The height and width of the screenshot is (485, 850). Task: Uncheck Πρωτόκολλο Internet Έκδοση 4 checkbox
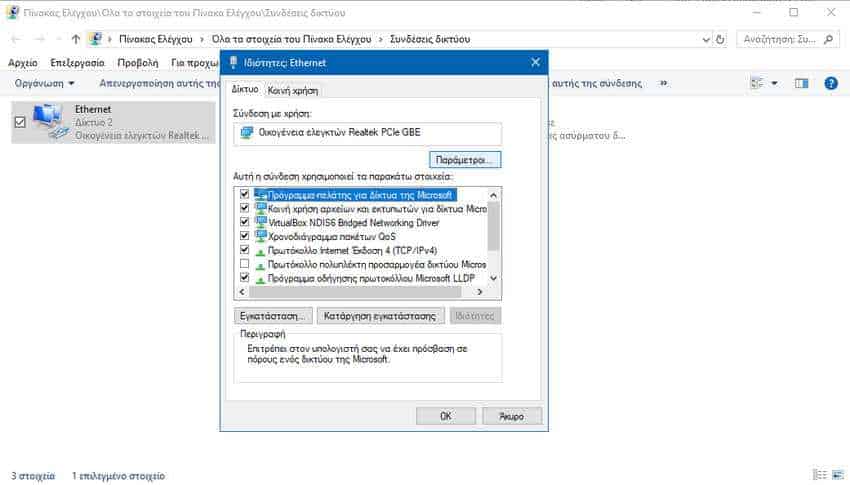pyautogui.click(x=244, y=250)
